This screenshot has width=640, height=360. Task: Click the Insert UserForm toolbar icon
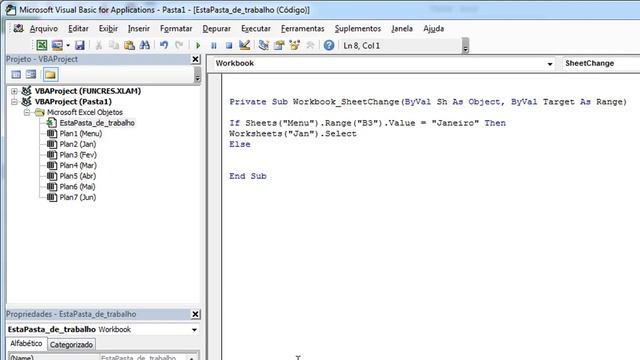point(57,45)
